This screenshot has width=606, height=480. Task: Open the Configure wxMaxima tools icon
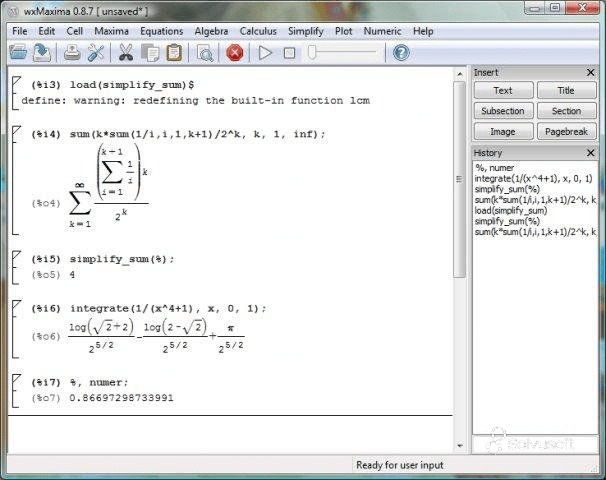(x=96, y=53)
